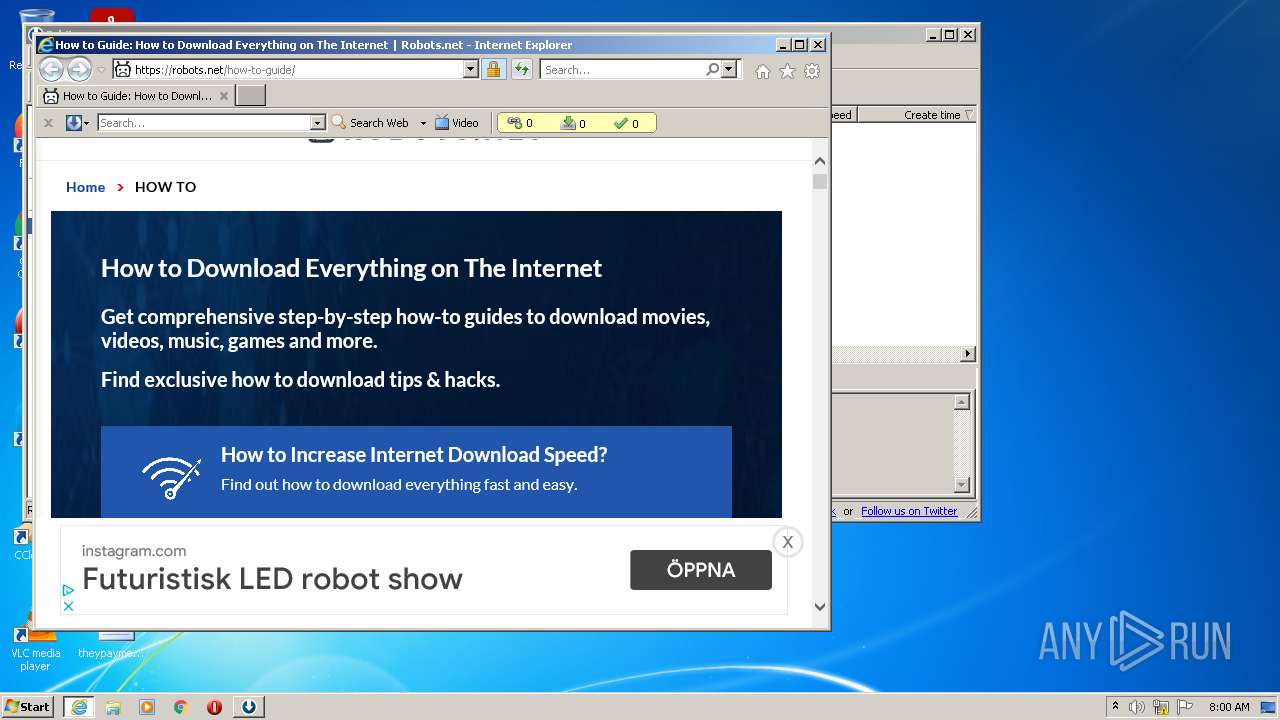1280x720 pixels.
Task: Switch to Internet Explorer on the taskbar
Action: [x=78, y=707]
